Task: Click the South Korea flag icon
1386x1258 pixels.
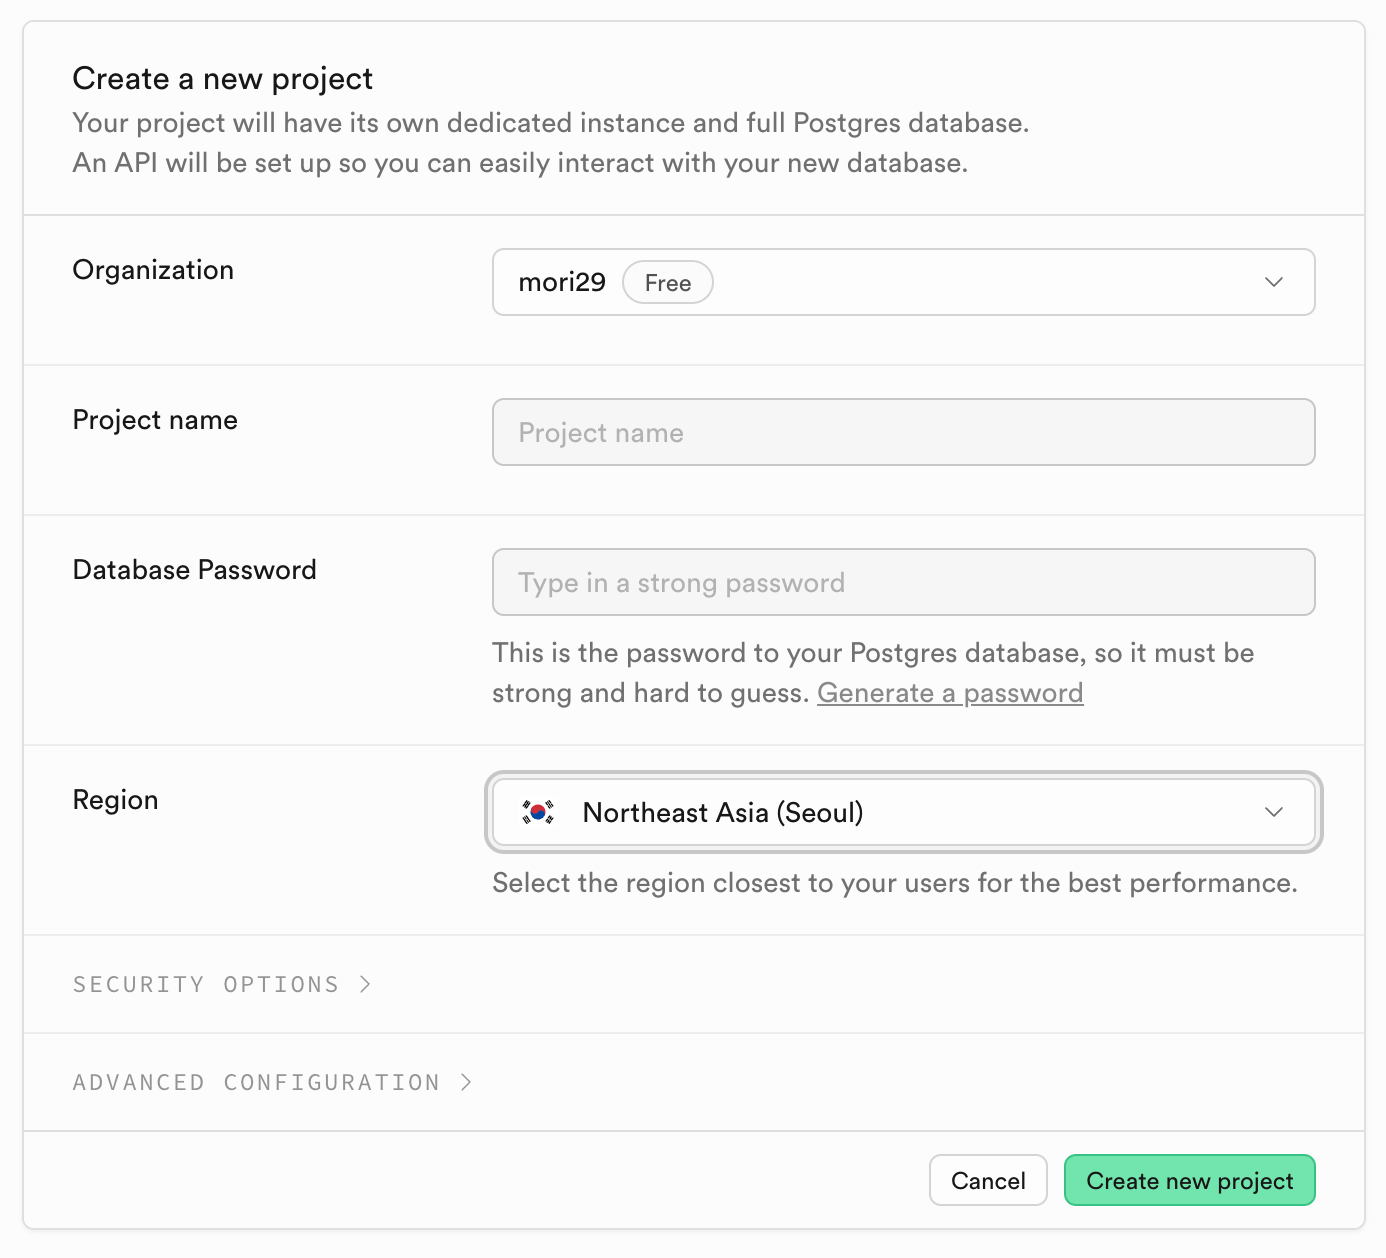Action: pos(538,812)
